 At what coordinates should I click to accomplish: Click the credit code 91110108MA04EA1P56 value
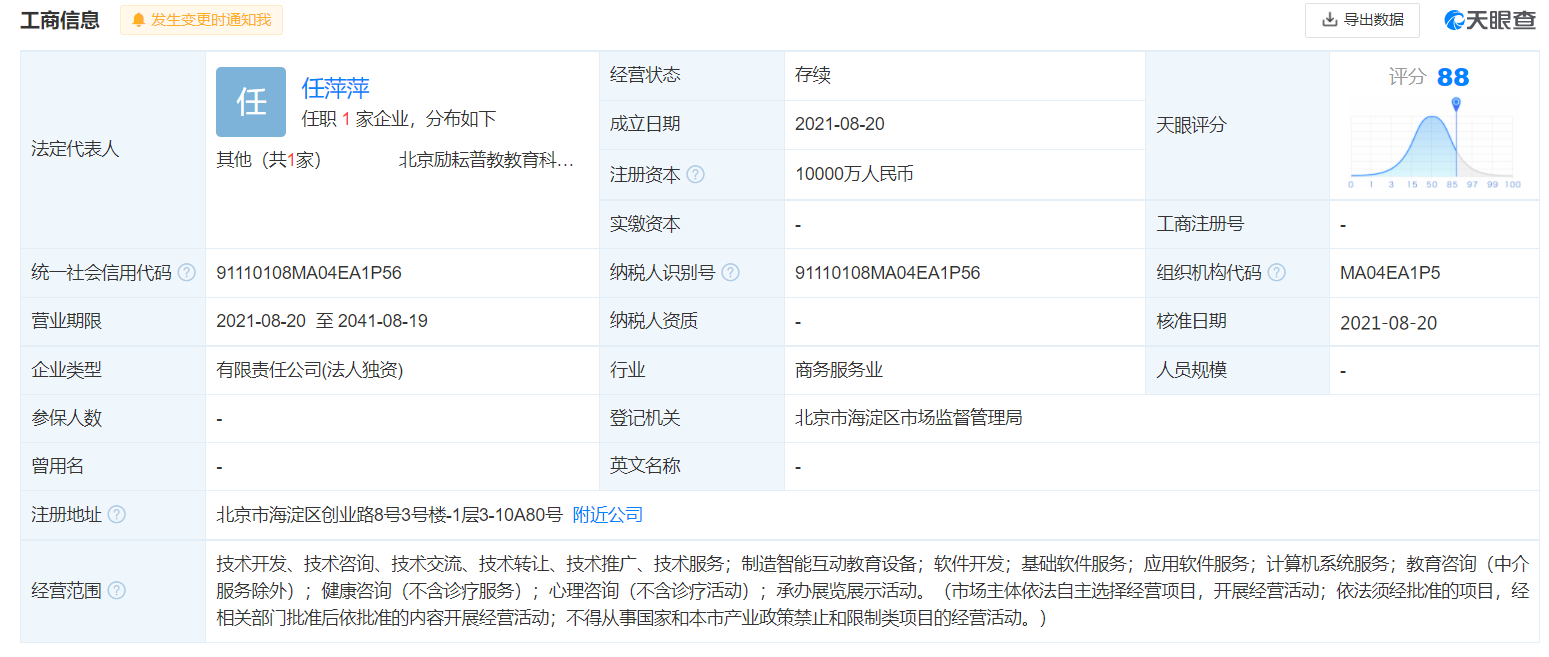309,272
